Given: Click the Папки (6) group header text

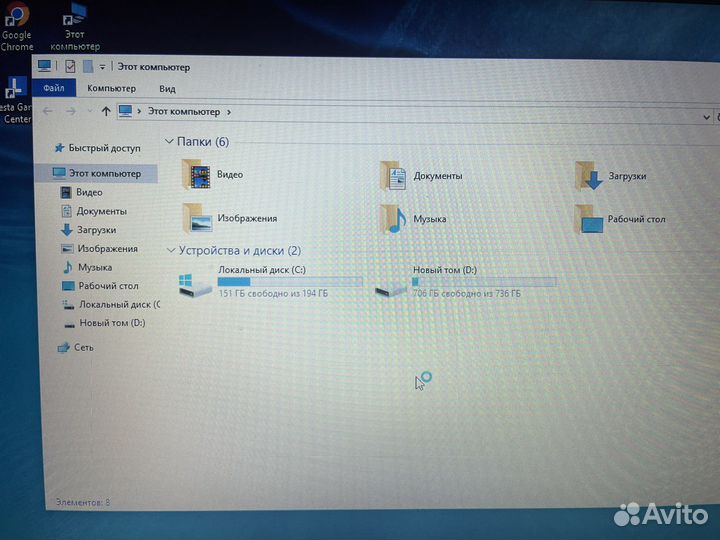Looking at the screenshot, I should click(x=203, y=141).
